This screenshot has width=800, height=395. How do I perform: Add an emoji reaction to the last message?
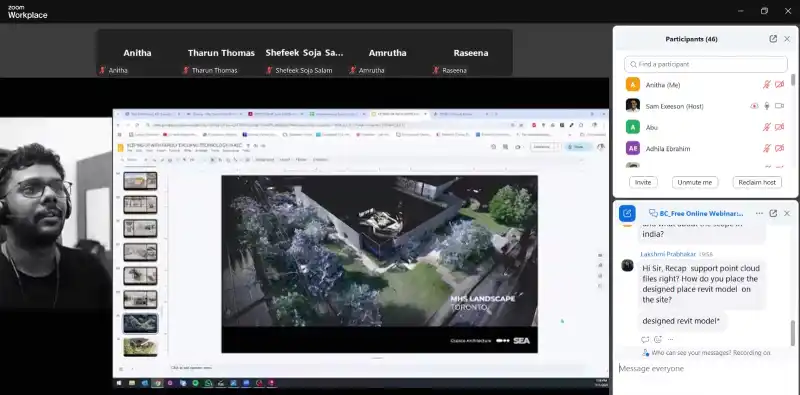tap(658, 339)
